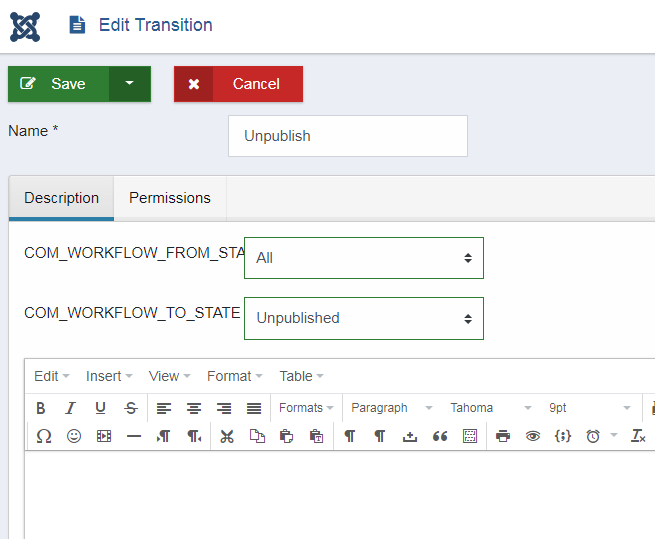Insert nonbreaking space icon
Viewport: 655px width, 539px height.
[x=410, y=436]
